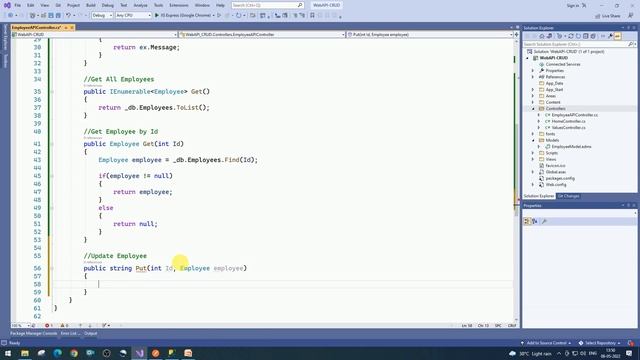Select the Global.asax file

(x=556, y=172)
